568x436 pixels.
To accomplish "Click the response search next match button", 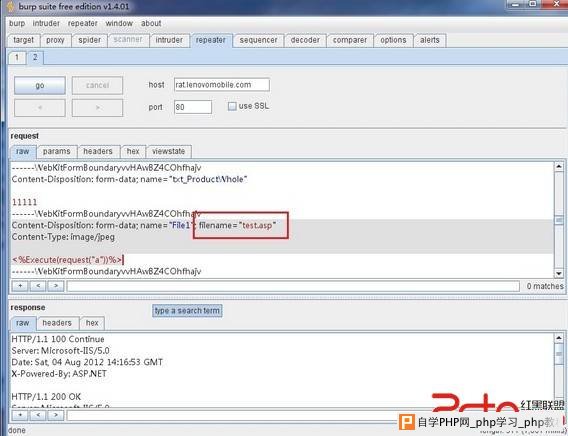I will coord(56,415).
